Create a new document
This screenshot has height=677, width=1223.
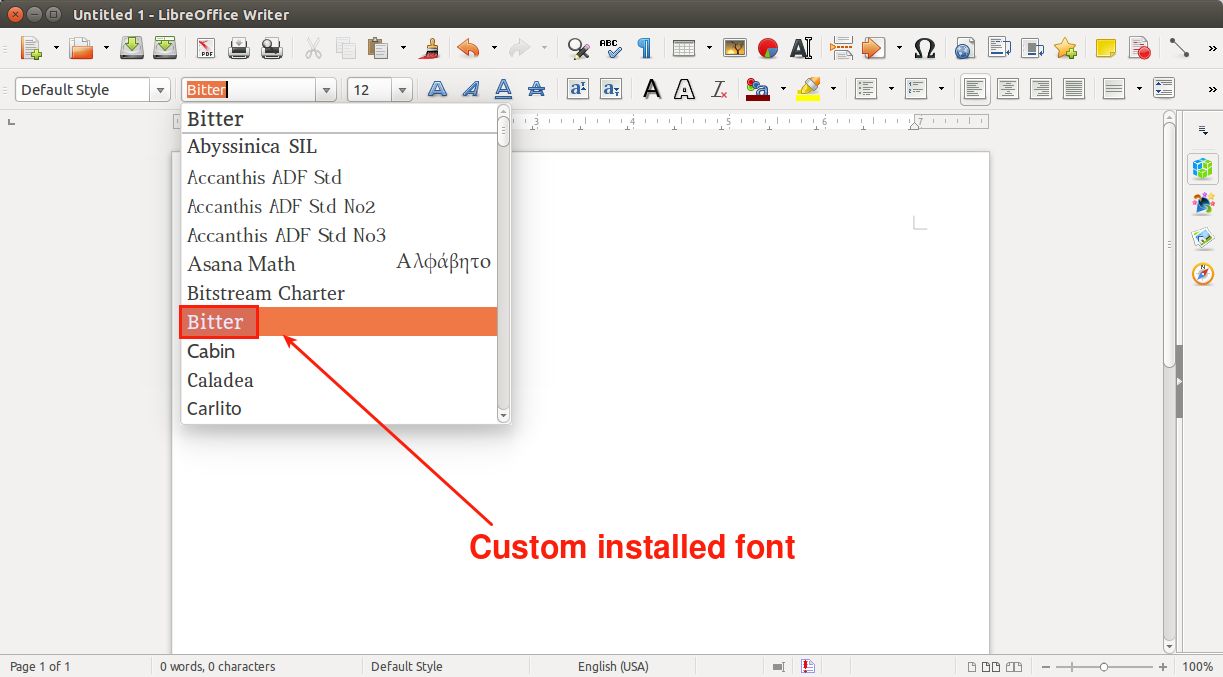(x=32, y=48)
